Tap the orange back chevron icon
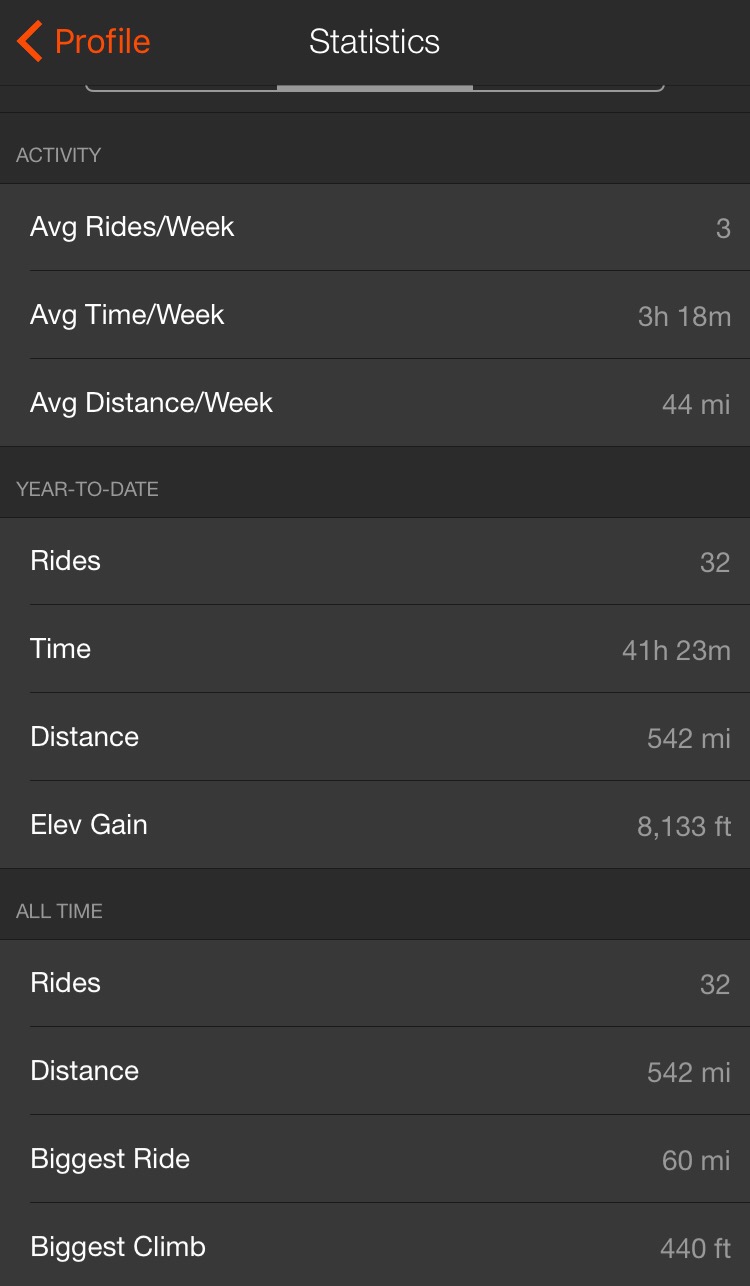This screenshot has height=1286, width=750. click(30, 42)
